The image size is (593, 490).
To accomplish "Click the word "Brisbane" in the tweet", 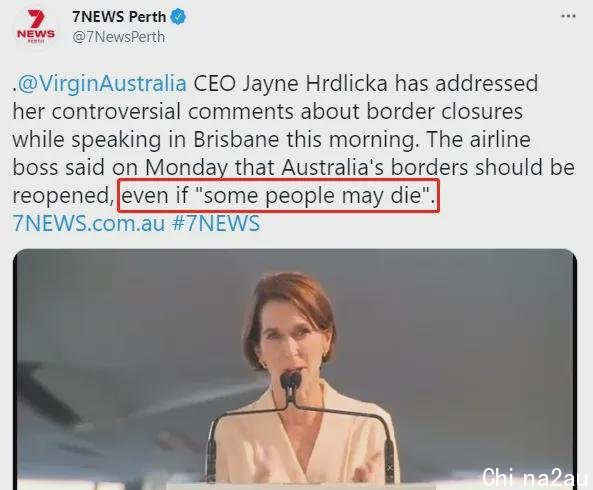I will click(236, 140).
